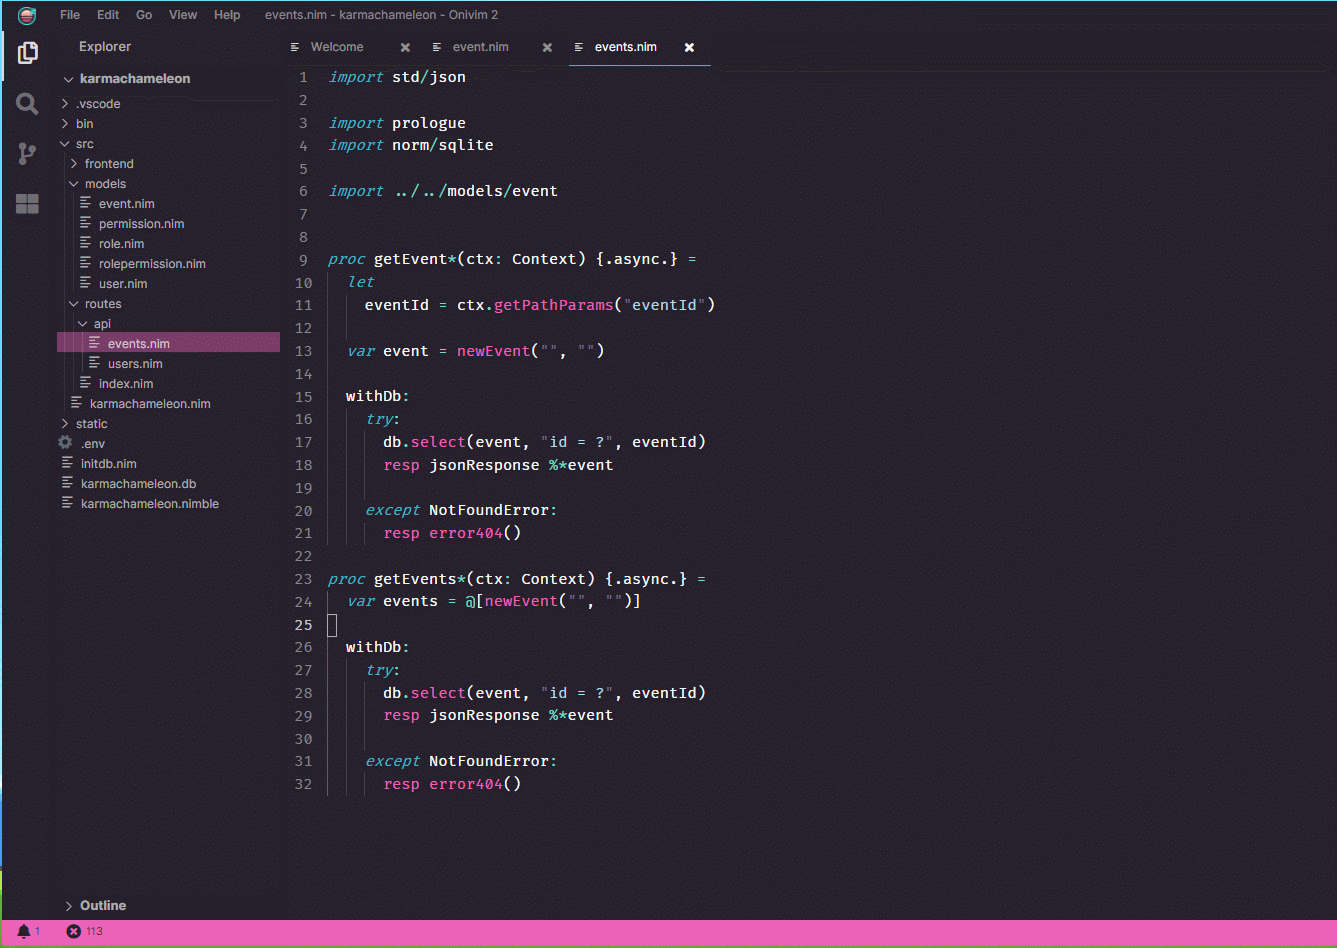1337x948 pixels.
Task: Close the events.nim tab
Action: click(x=689, y=47)
